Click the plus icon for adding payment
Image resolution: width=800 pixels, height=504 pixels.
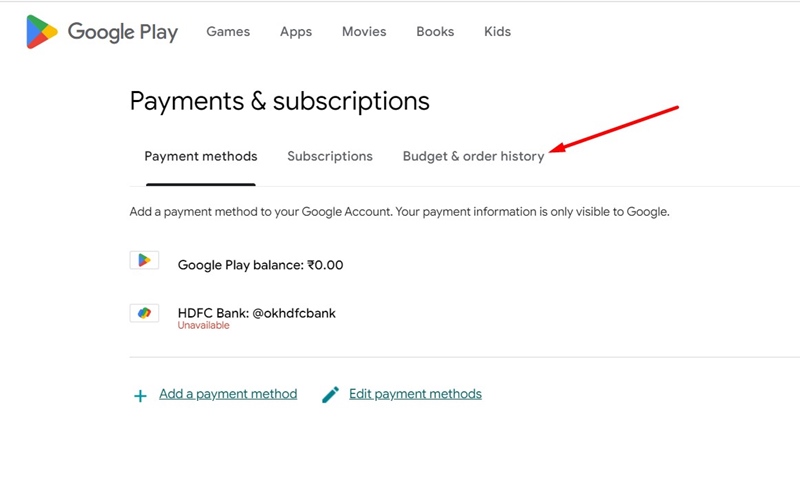pos(140,396)
